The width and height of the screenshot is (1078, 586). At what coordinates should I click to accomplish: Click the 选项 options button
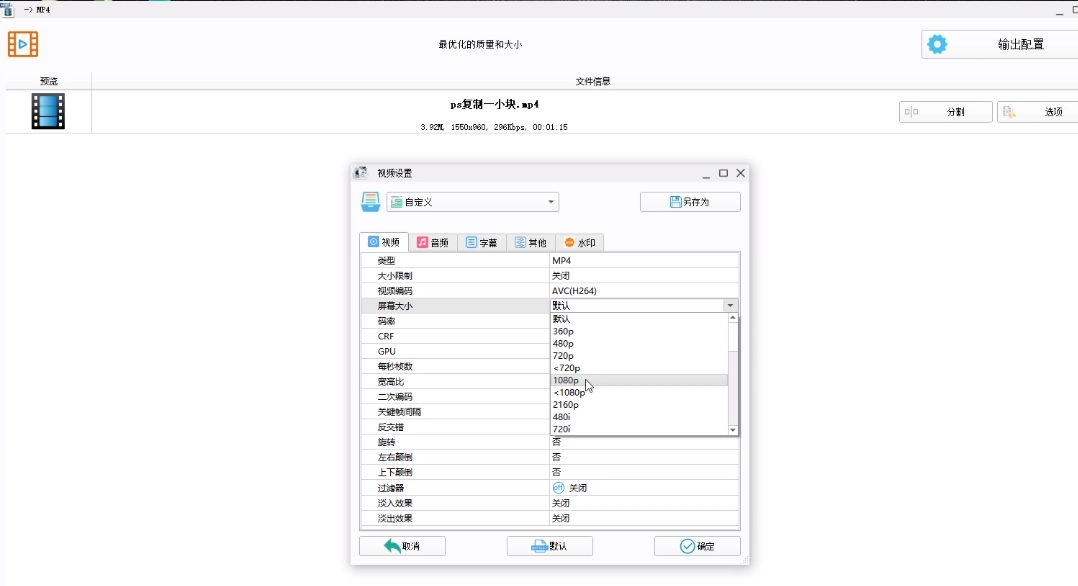click(x=1037, y=112)
